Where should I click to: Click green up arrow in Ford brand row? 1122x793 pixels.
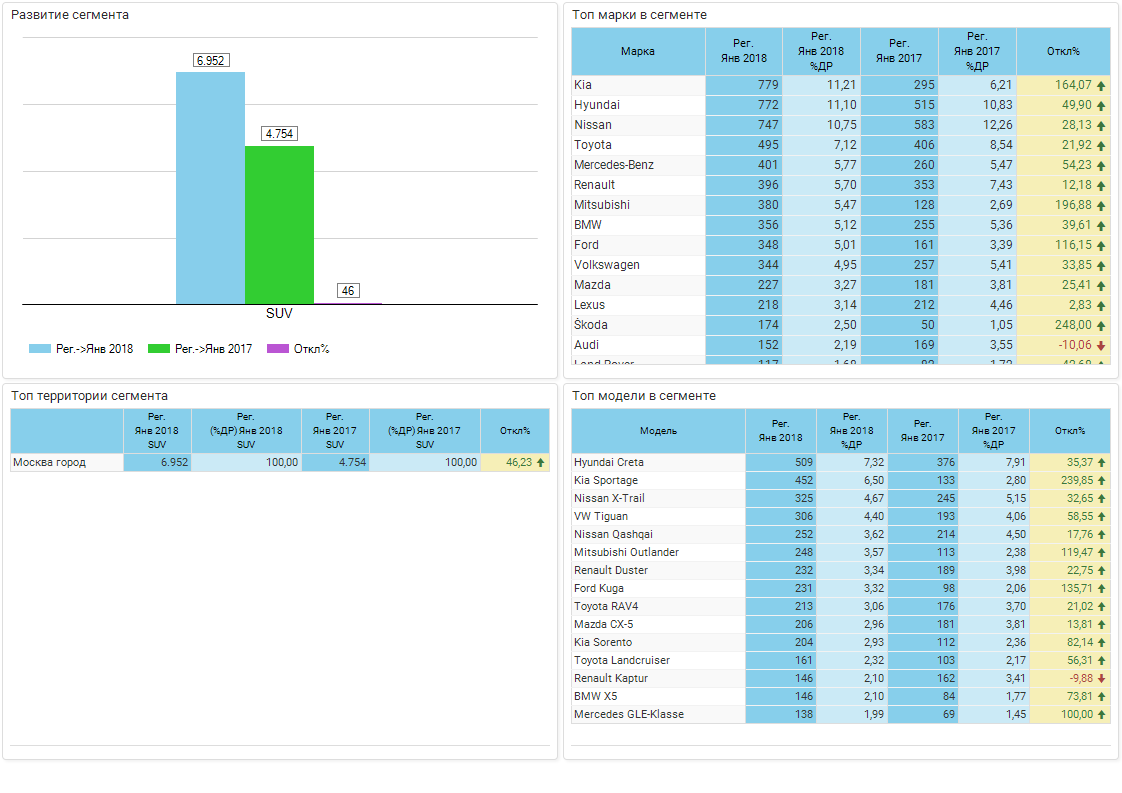1101,246
